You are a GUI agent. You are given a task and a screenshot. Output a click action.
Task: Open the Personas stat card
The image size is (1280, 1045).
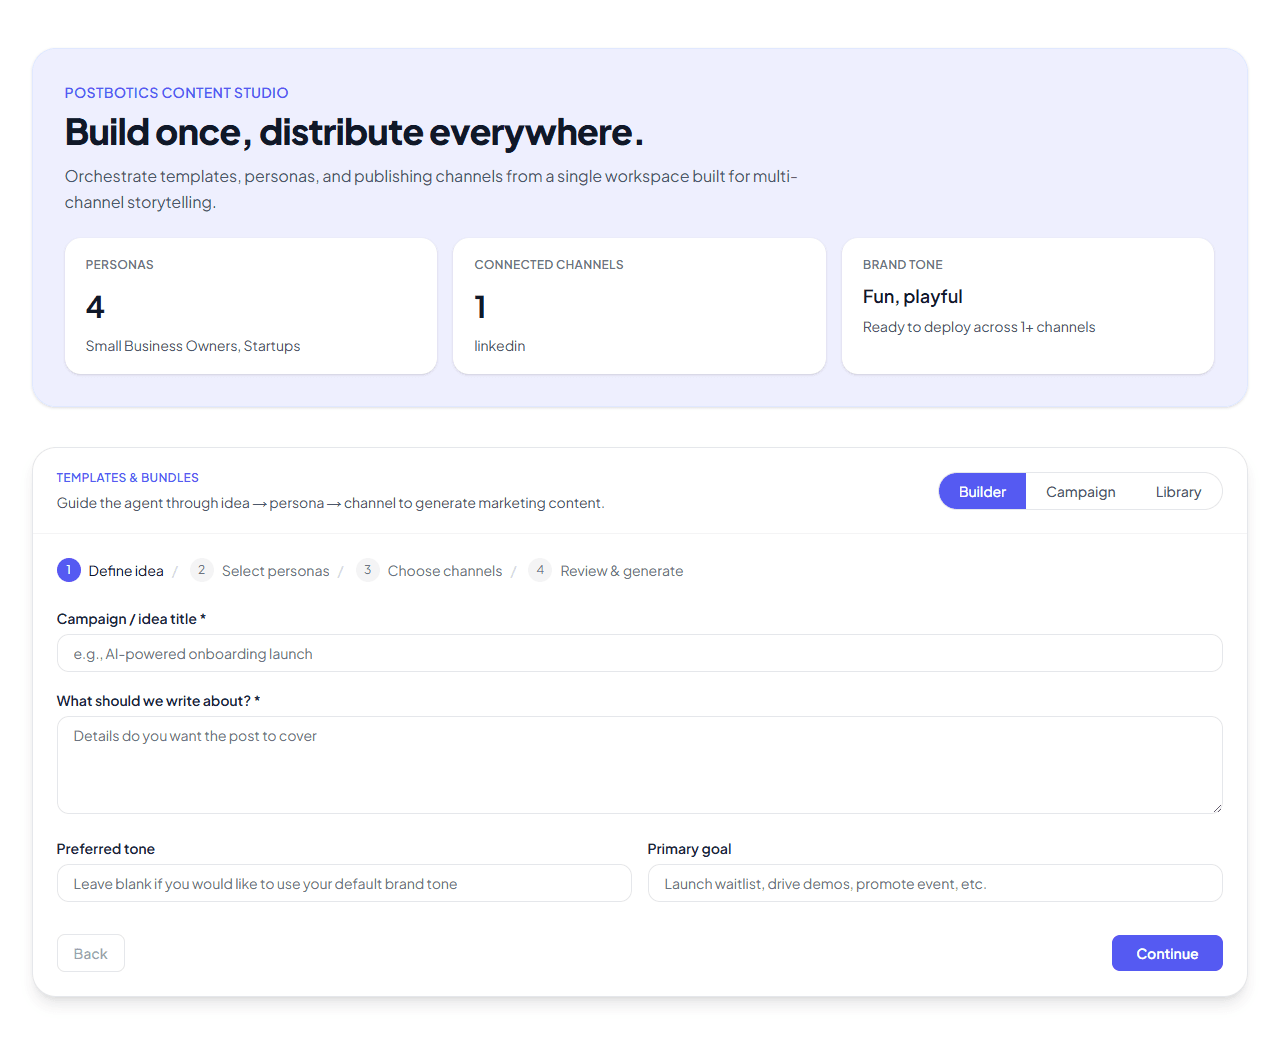[x=250, y=305]
